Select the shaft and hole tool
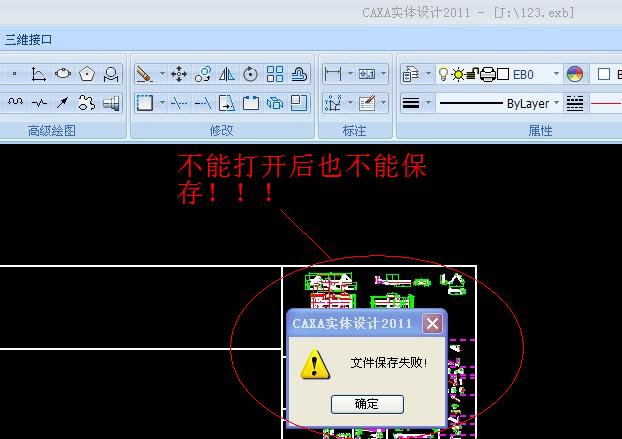 point(111,103)
